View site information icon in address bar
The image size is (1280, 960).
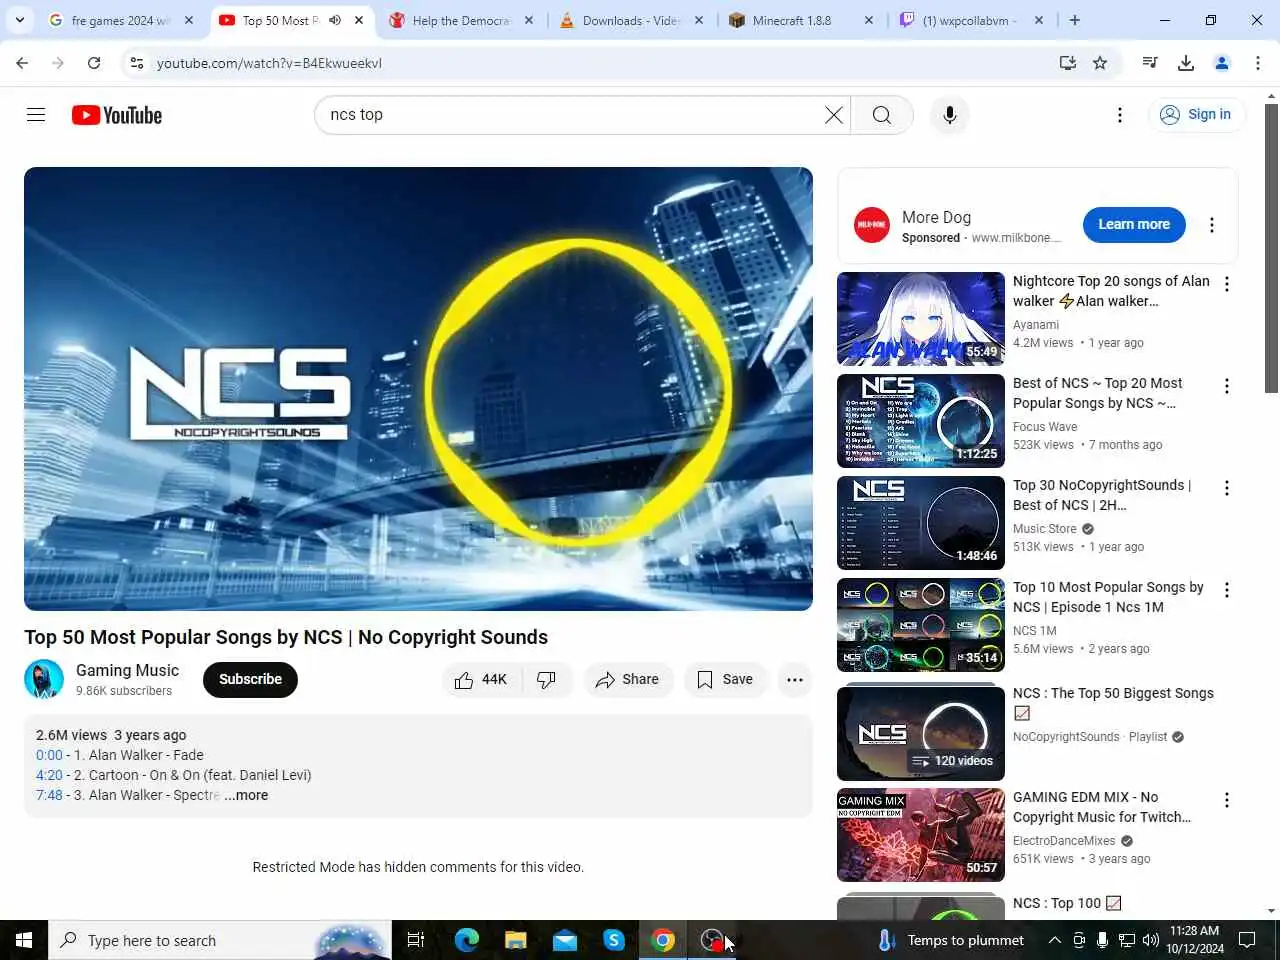pyautogui.click(x=137, y=63)
